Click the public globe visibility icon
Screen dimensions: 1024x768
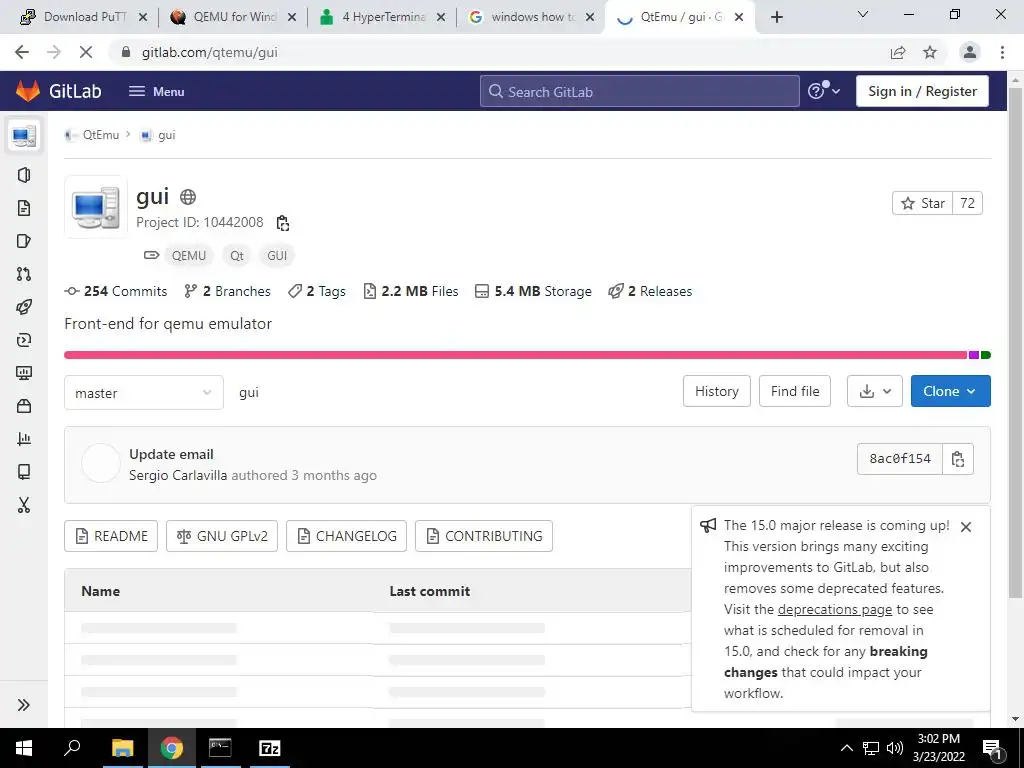[x=188, y=197]
